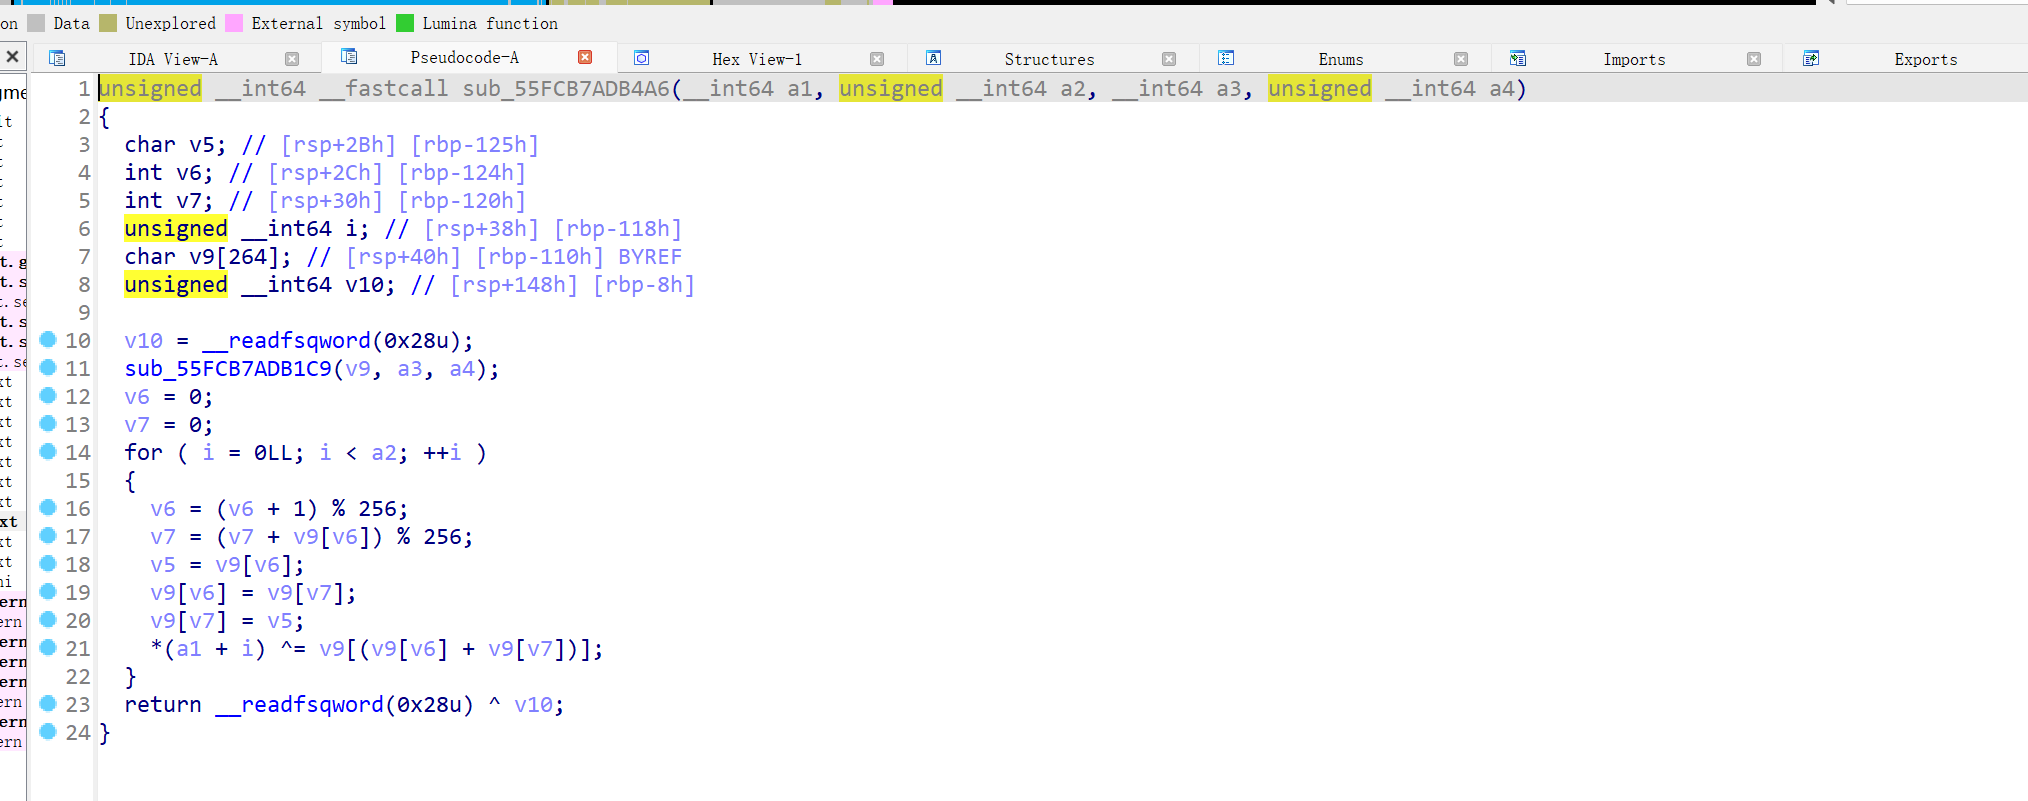The image size is (2028, 801).
Task: Toggle breakpoint dot on line 10
Action: coord(47,340)
